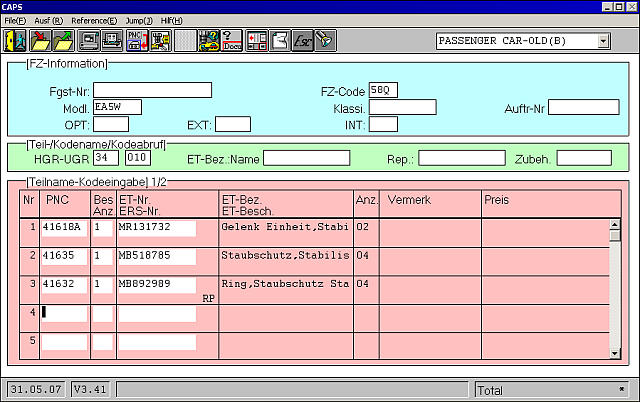Viewport: 640px width, 402px height.
Task: Click the parts table scroll up arrow
Action: pos(615,224)
